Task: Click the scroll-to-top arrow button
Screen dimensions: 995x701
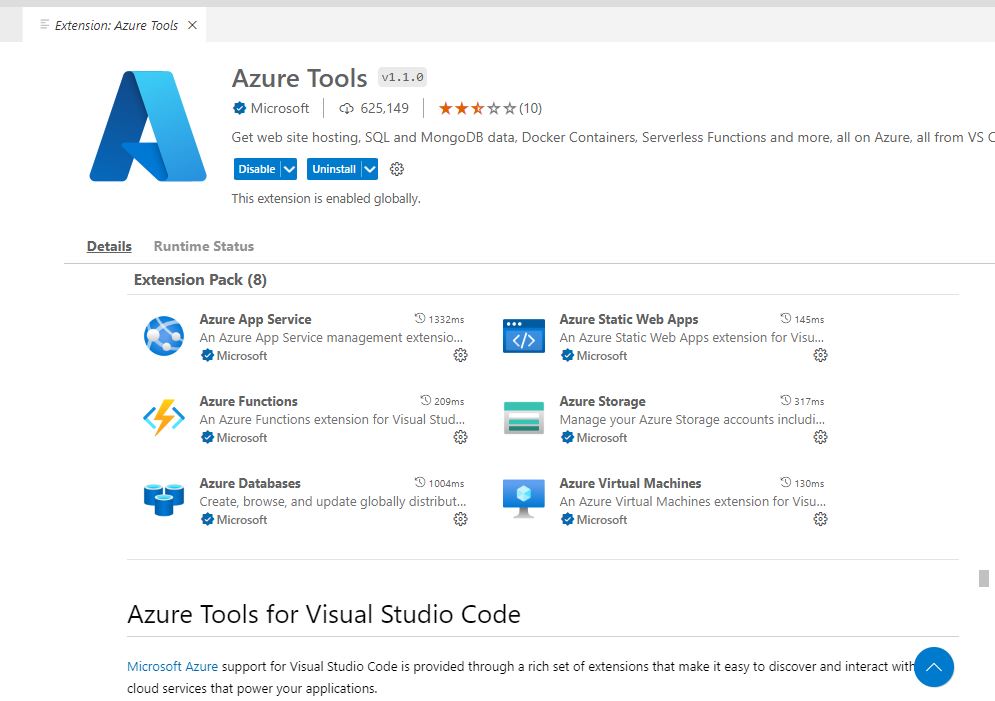Action: tap(934, 667)
